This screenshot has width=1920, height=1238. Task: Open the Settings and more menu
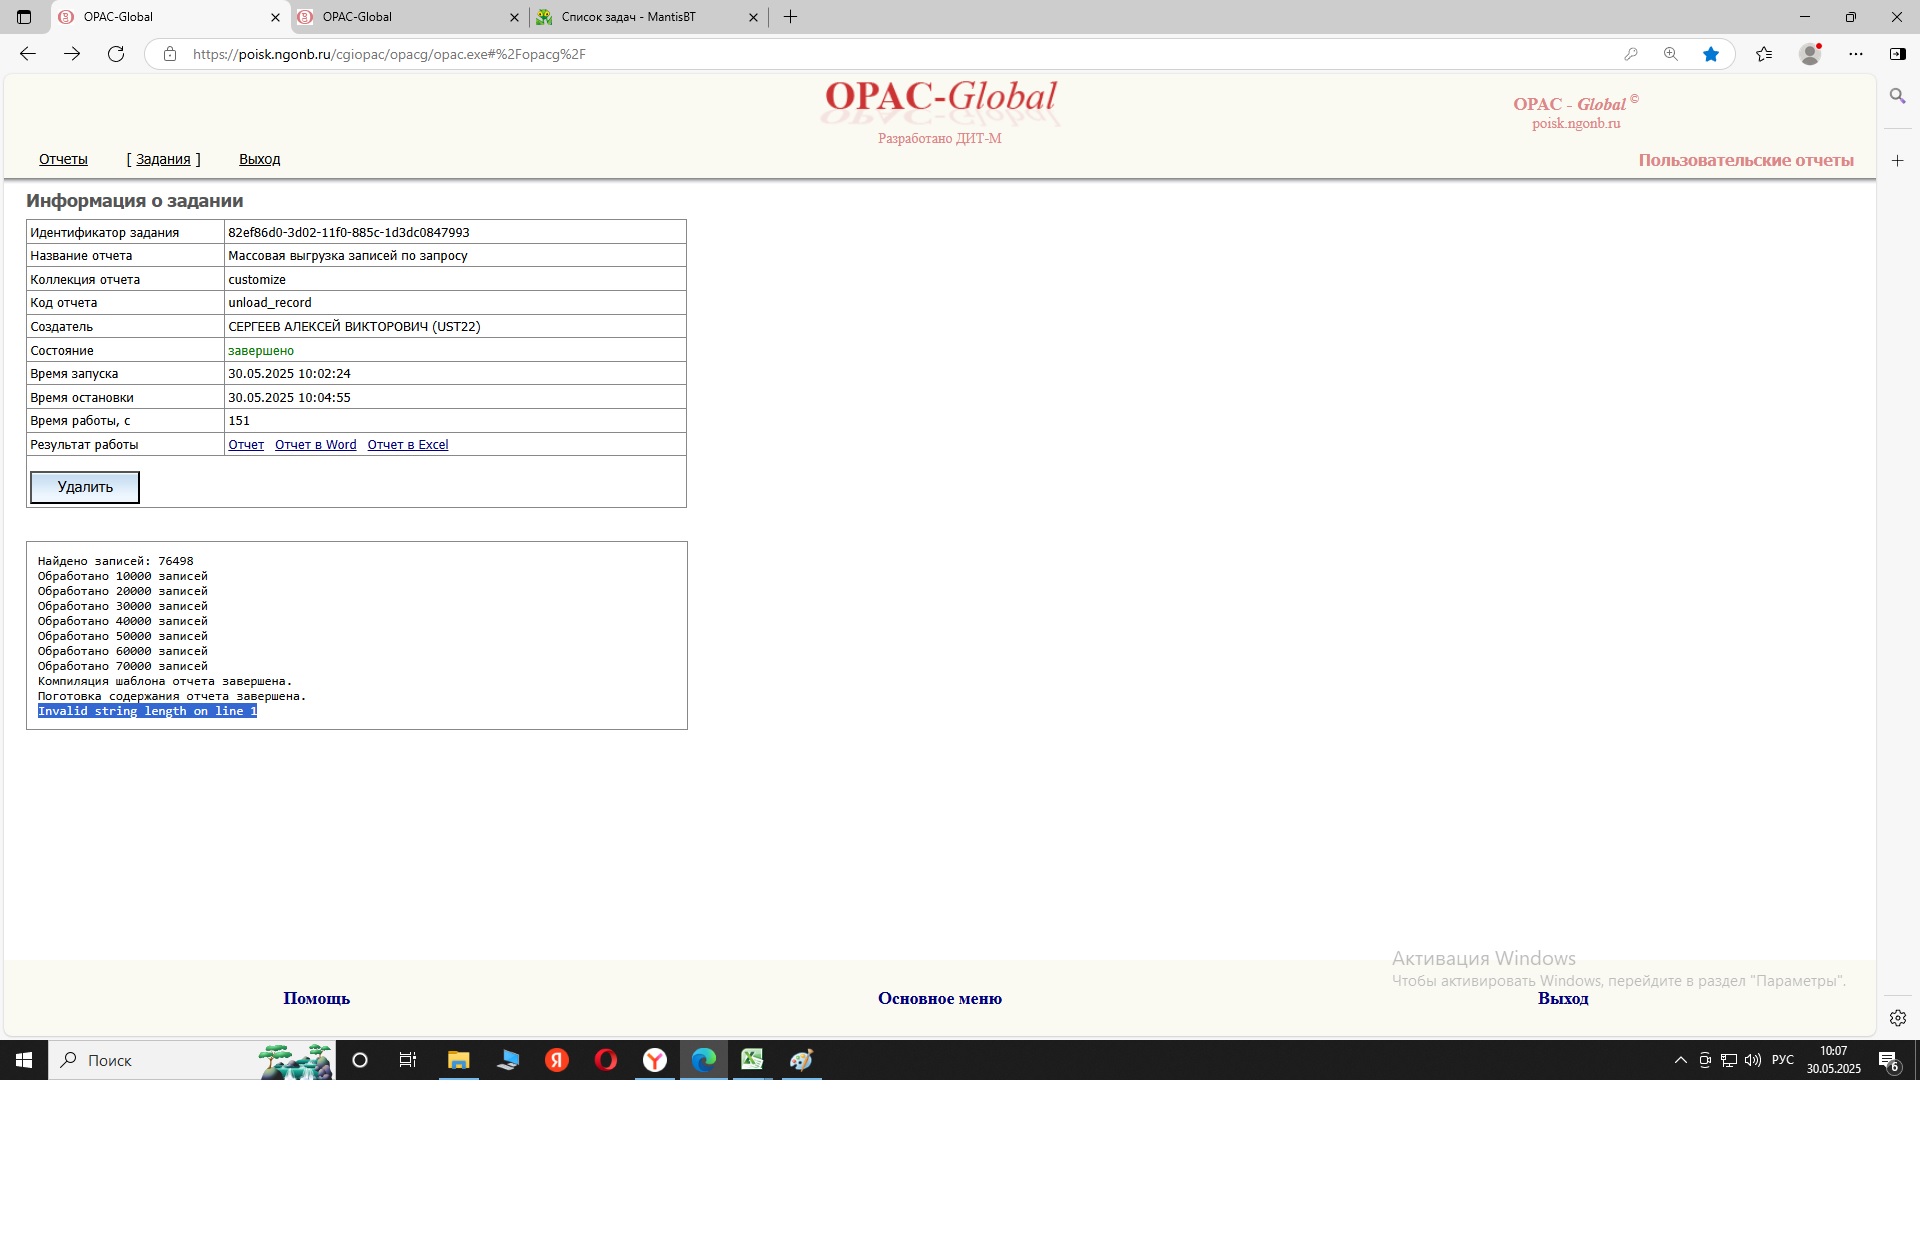(x=1856, y=54)
